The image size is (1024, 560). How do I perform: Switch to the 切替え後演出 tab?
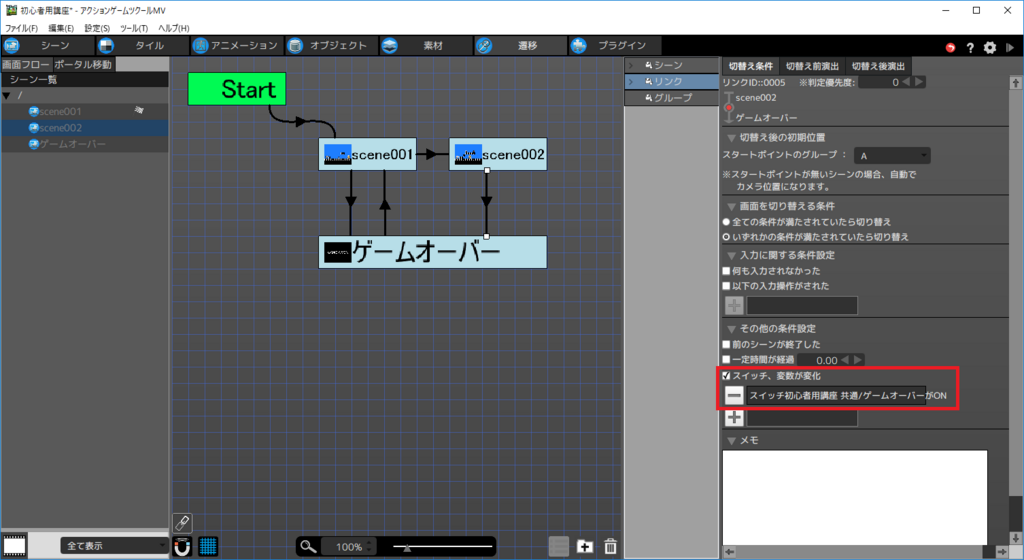[878, 66]
